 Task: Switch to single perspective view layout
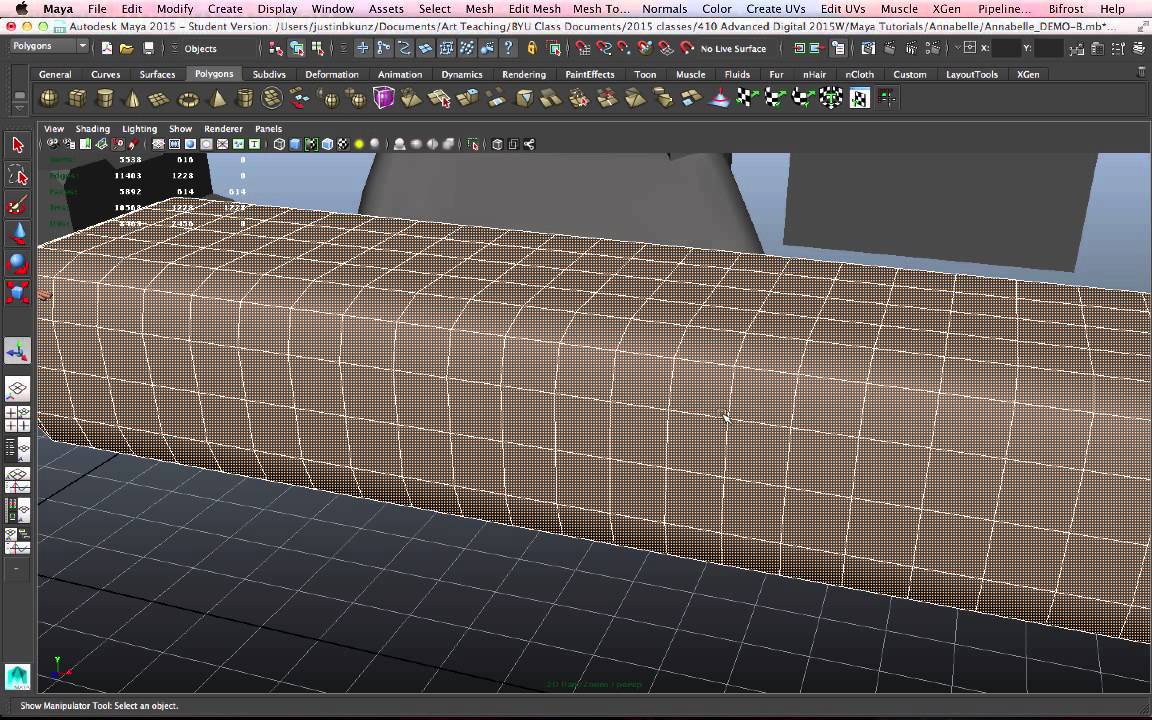coord(18,389)
